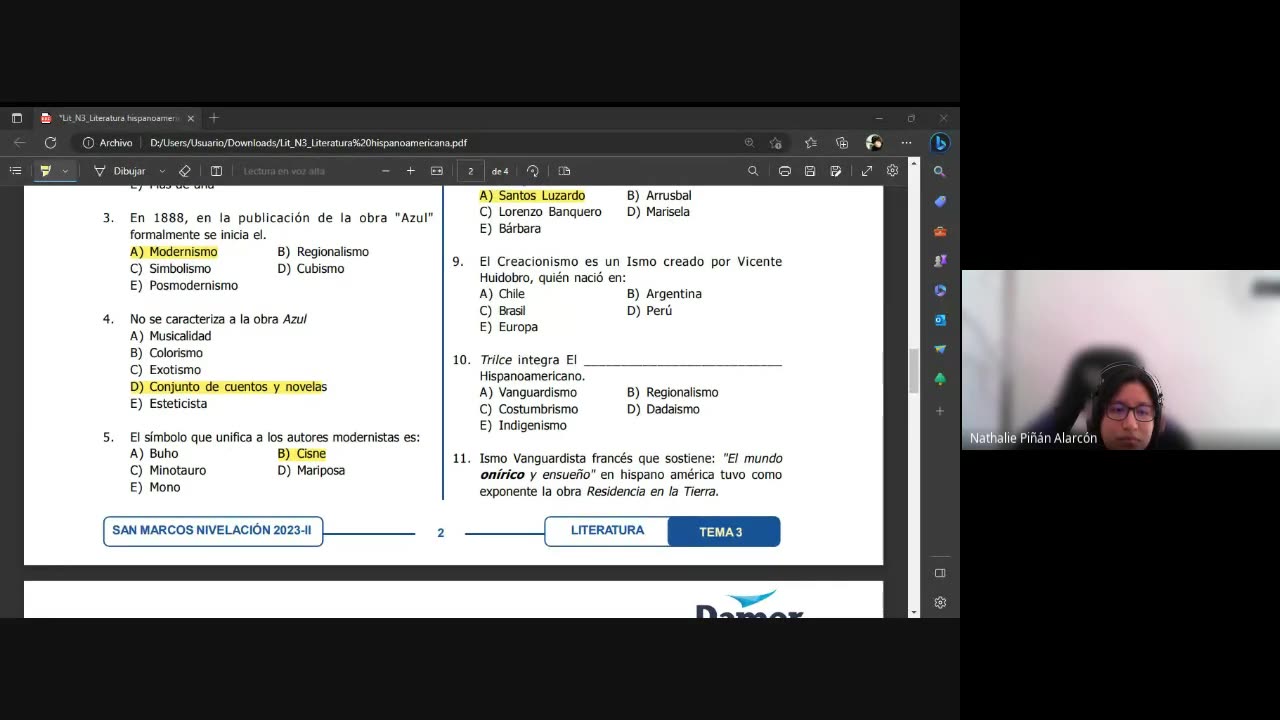Zoom out the PDF
This screenshot has height=720, width=1280.
386,171
